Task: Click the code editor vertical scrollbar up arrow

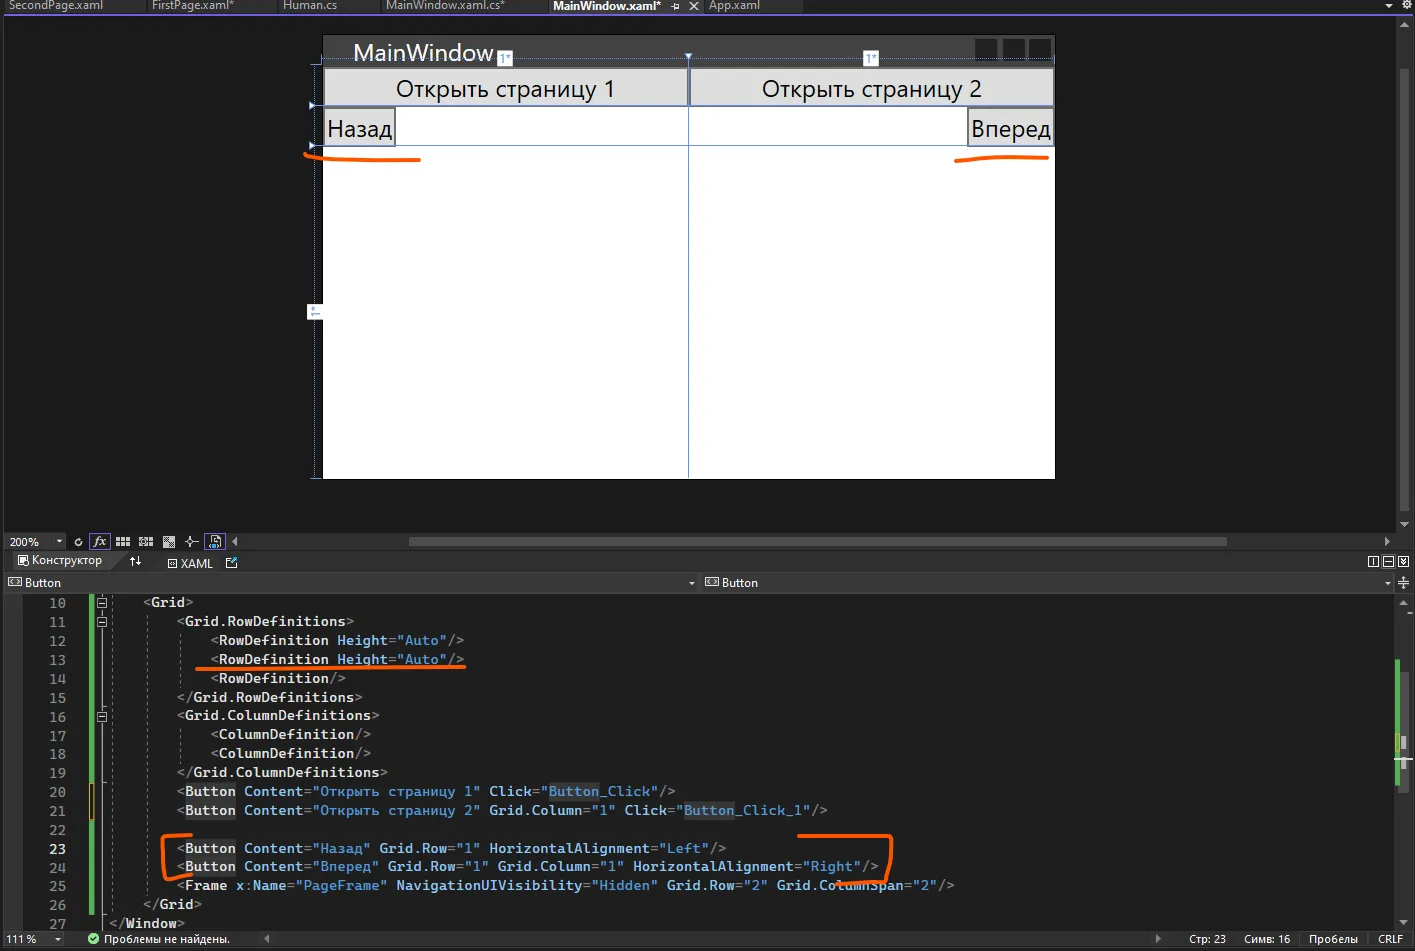Action: [1404, 602]
